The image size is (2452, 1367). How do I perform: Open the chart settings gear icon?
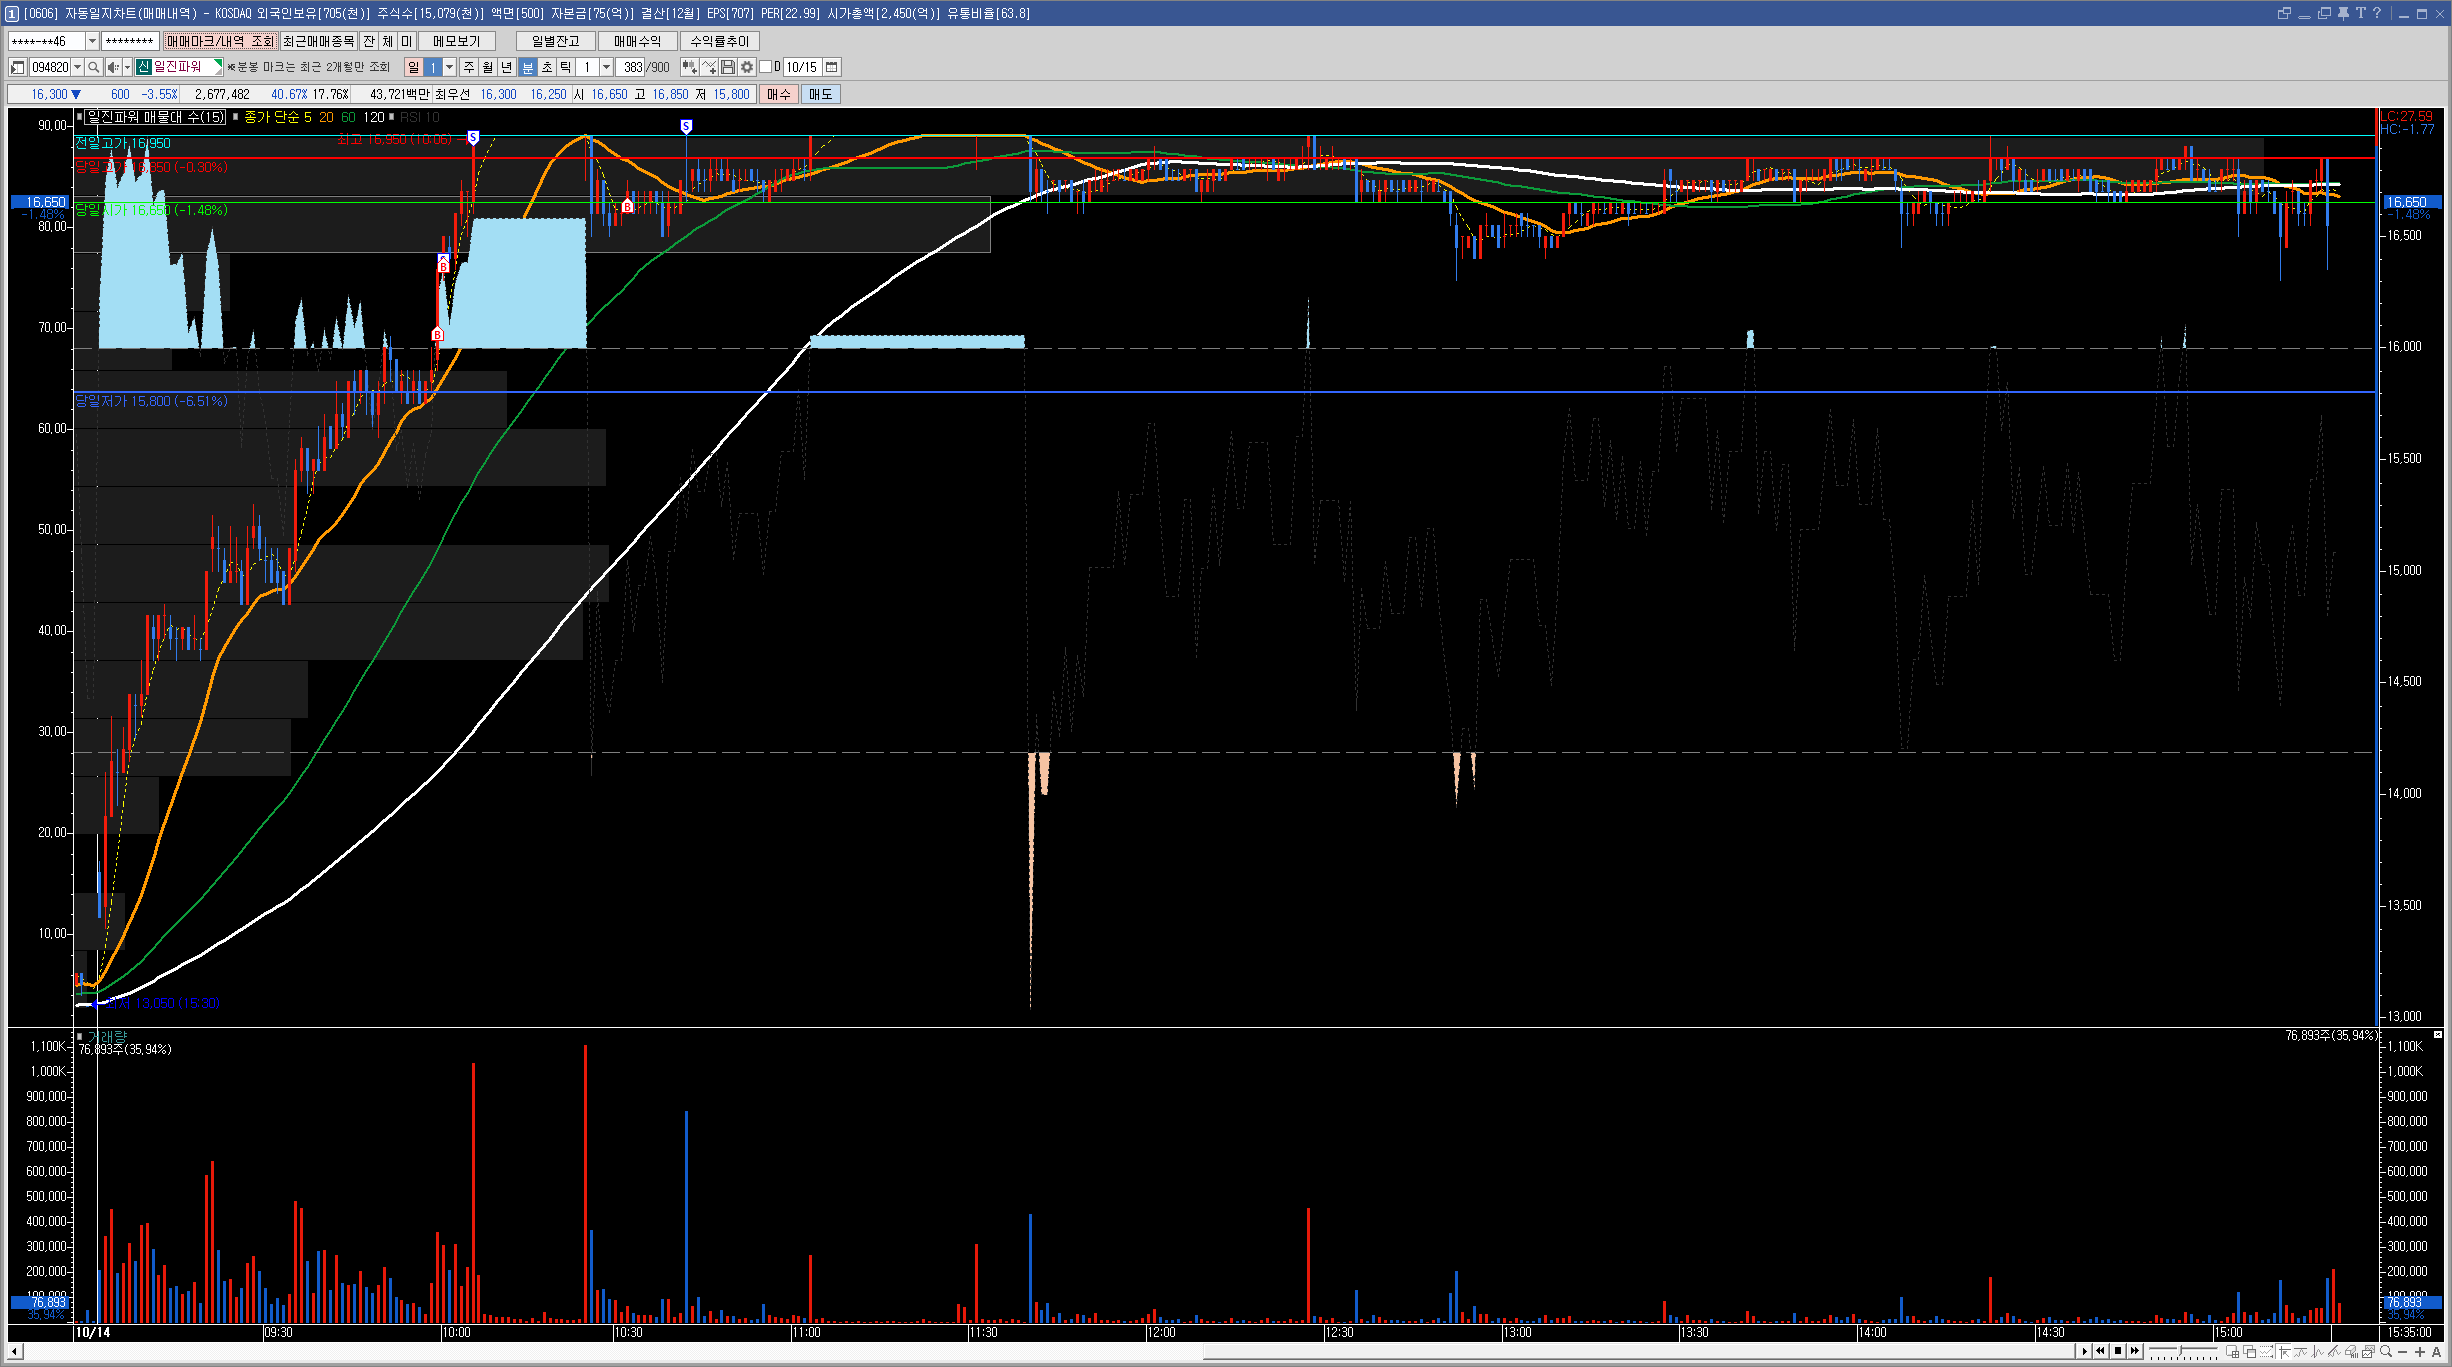(x=747, y=67)
